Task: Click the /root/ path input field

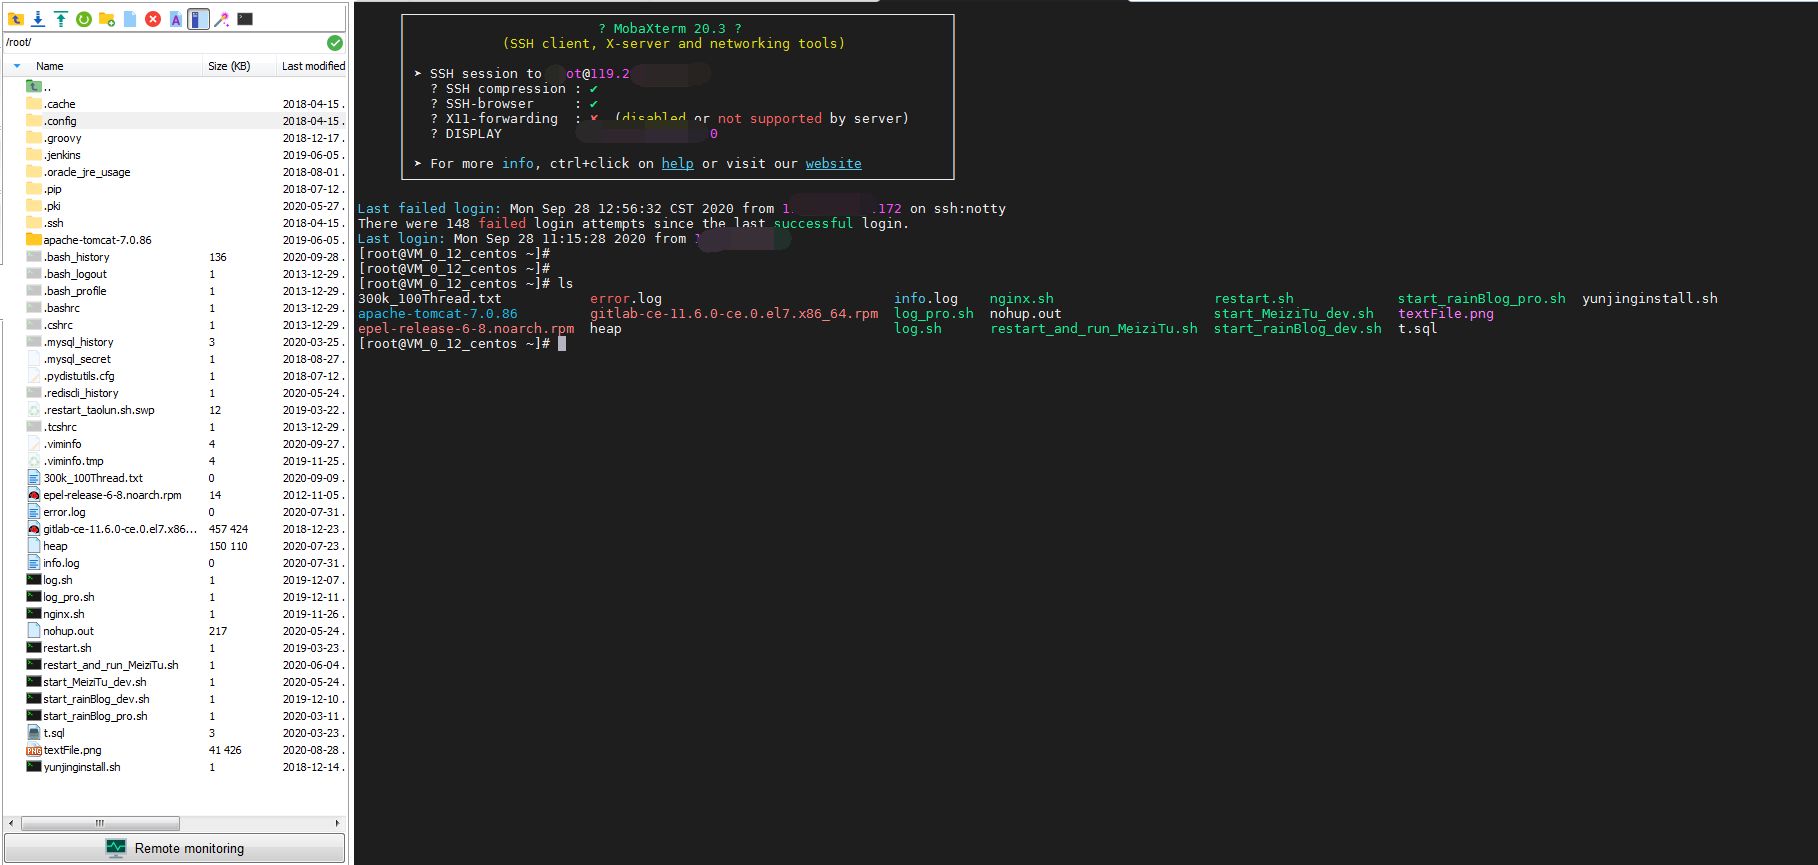Action: [160, 42]
